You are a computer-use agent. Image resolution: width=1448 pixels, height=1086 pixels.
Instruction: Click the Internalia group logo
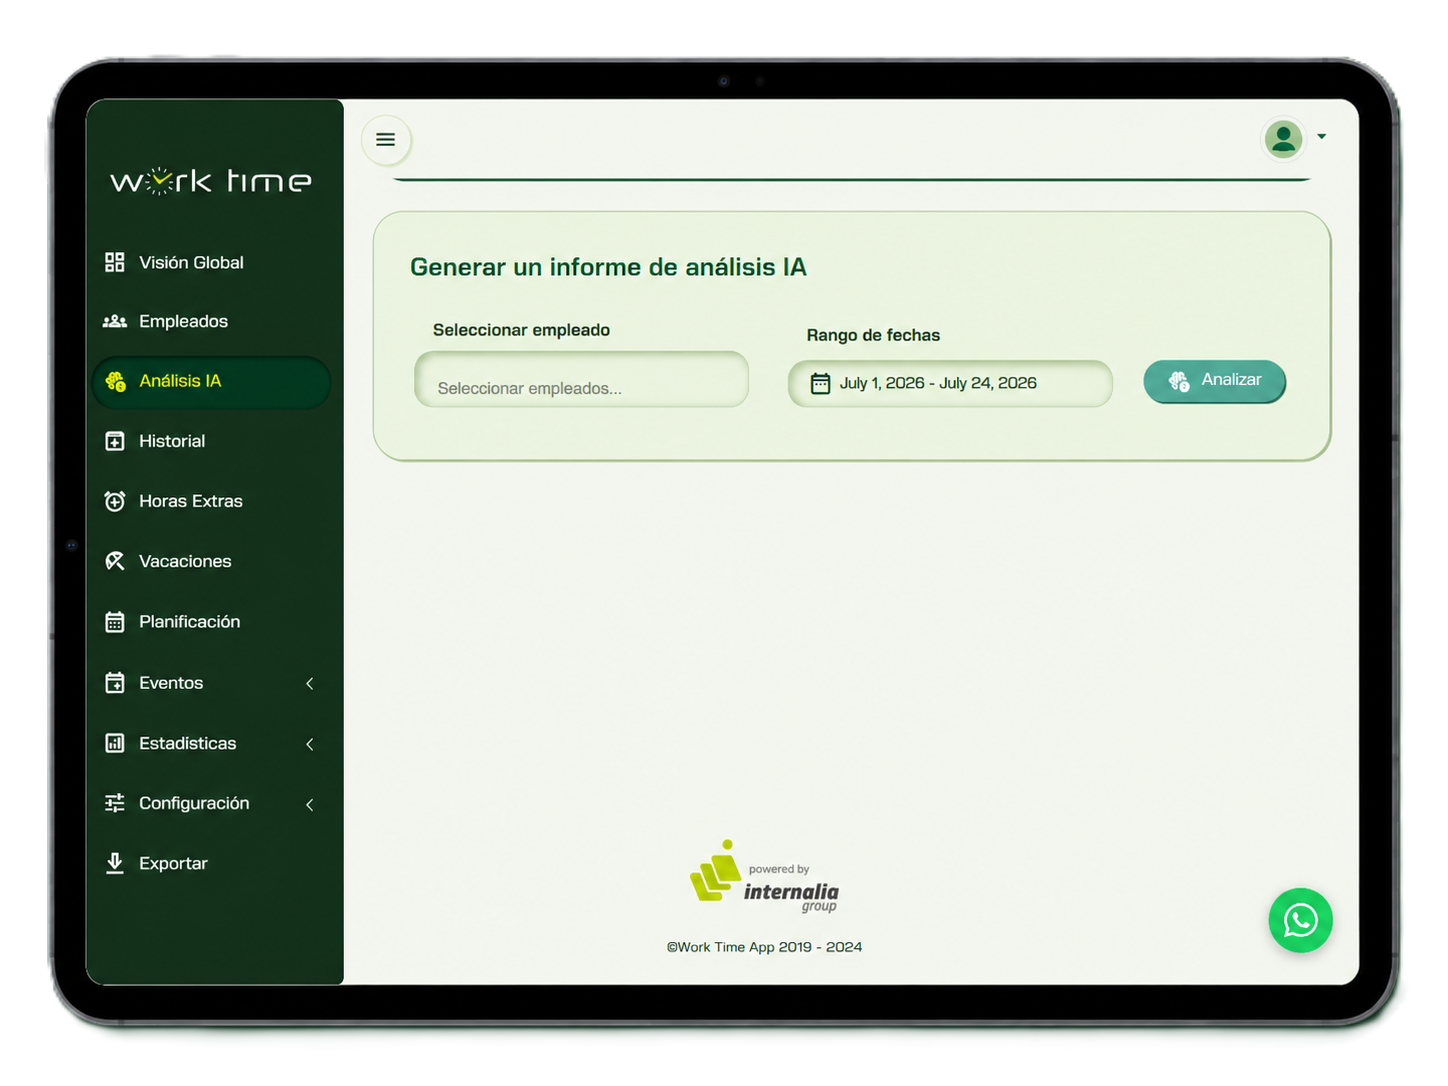765,875
